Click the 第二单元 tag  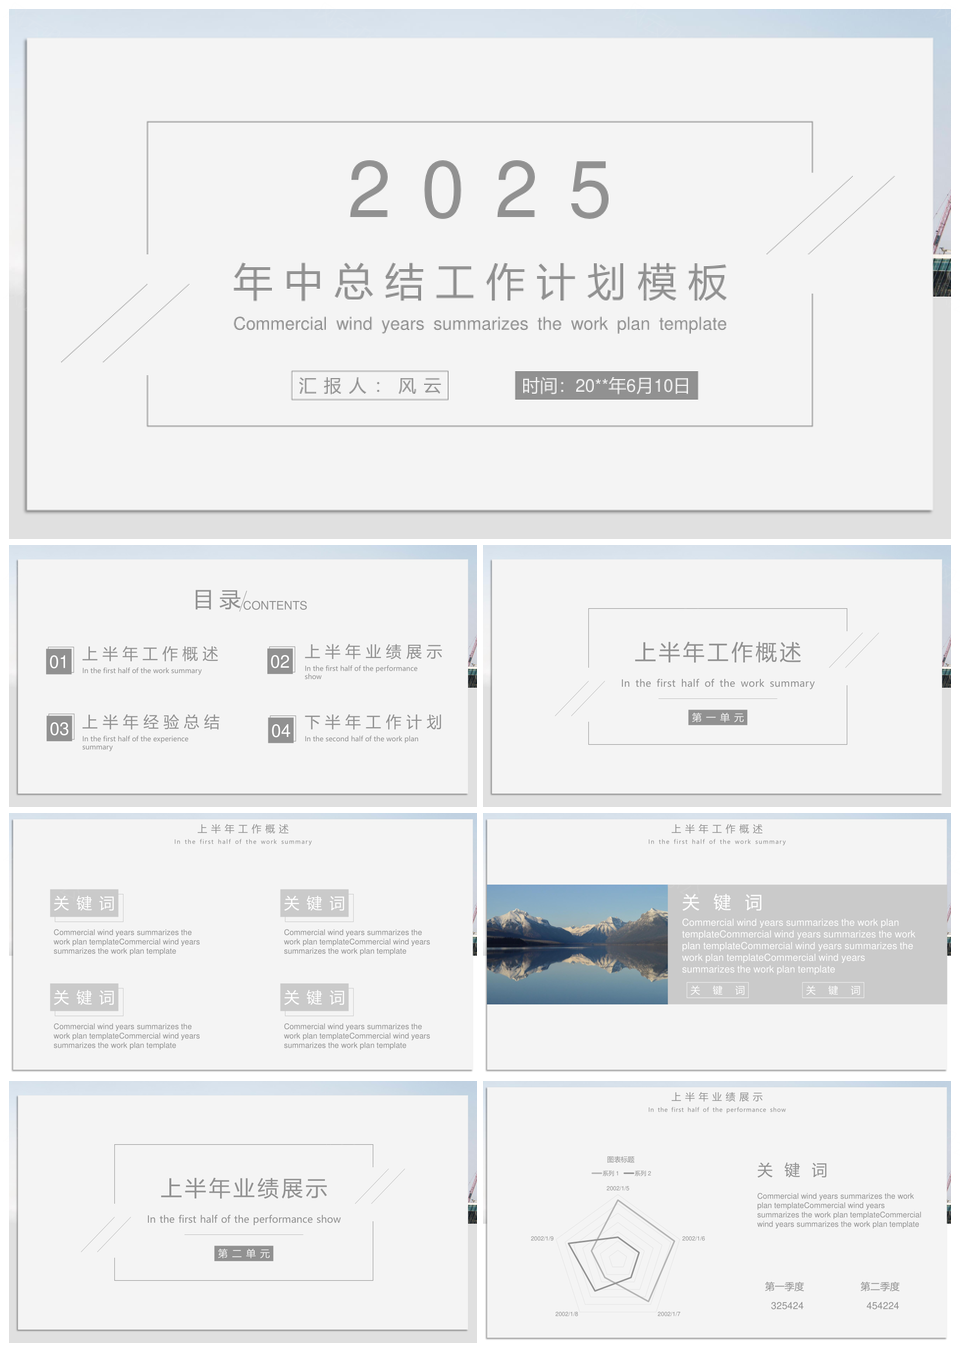[x=244, y=1254]
